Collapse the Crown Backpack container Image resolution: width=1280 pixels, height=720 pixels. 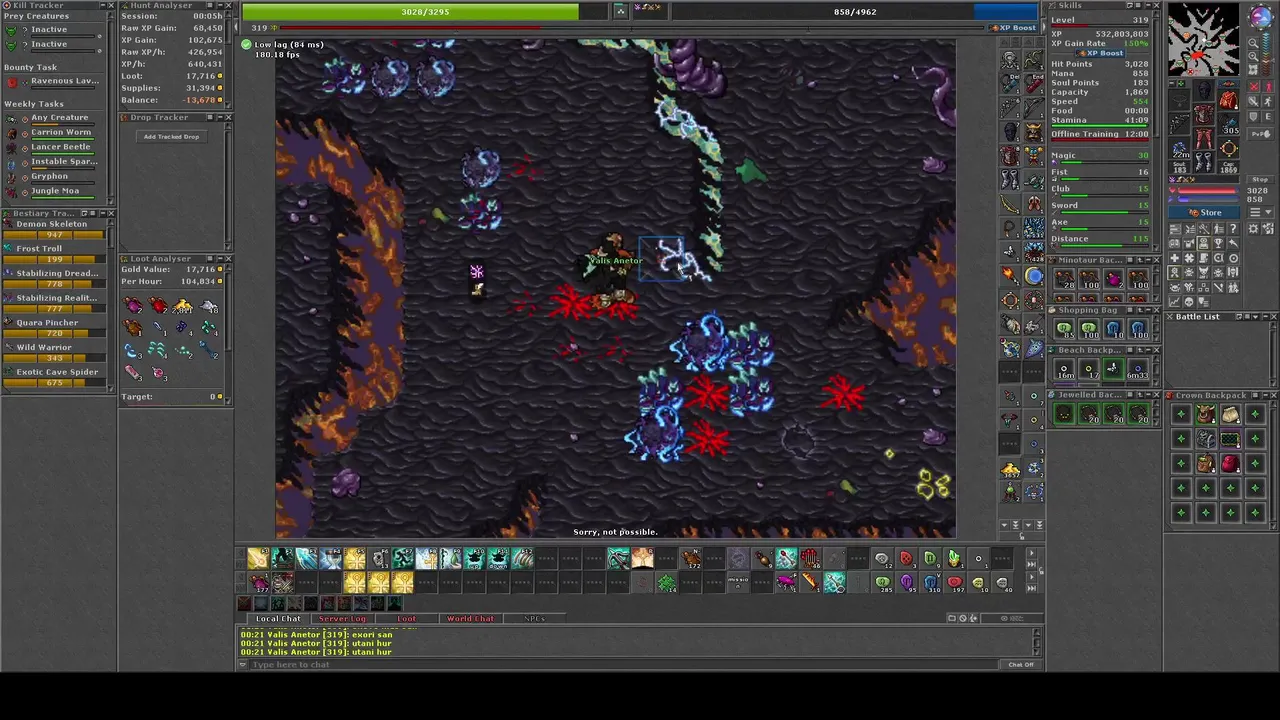(1263, 395)
